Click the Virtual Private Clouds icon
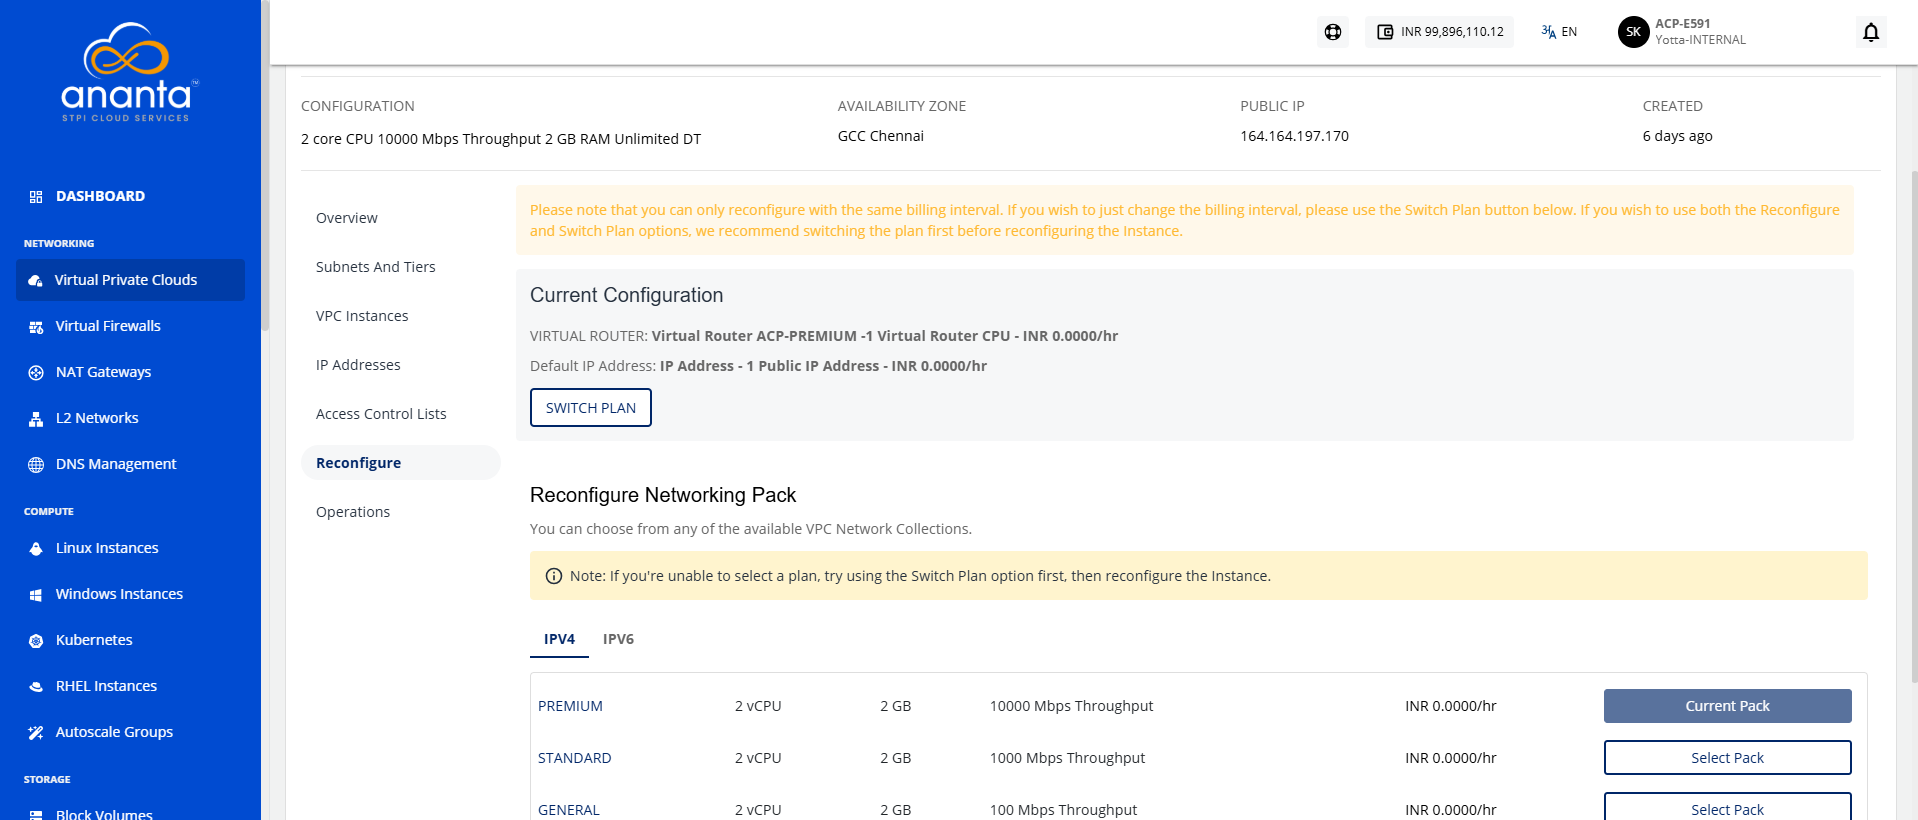 [x=36, y=281]
